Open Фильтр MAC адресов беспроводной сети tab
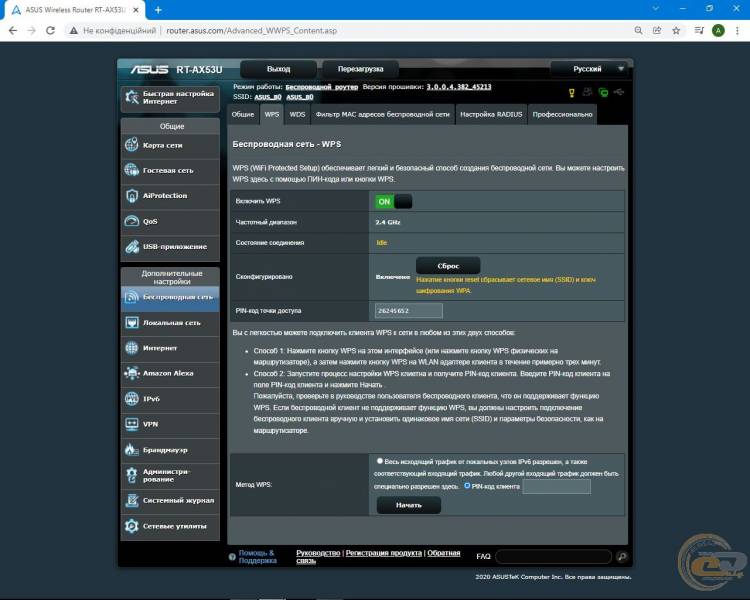The image size is (750, 600). click(383, 114)
